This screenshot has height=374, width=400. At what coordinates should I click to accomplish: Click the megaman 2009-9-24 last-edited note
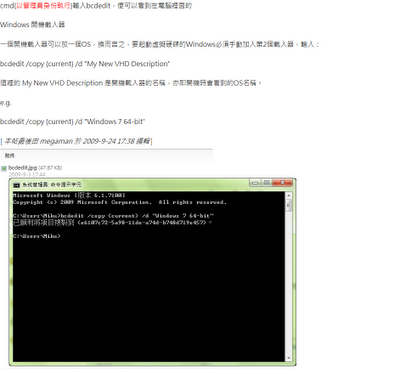[76, 141]
